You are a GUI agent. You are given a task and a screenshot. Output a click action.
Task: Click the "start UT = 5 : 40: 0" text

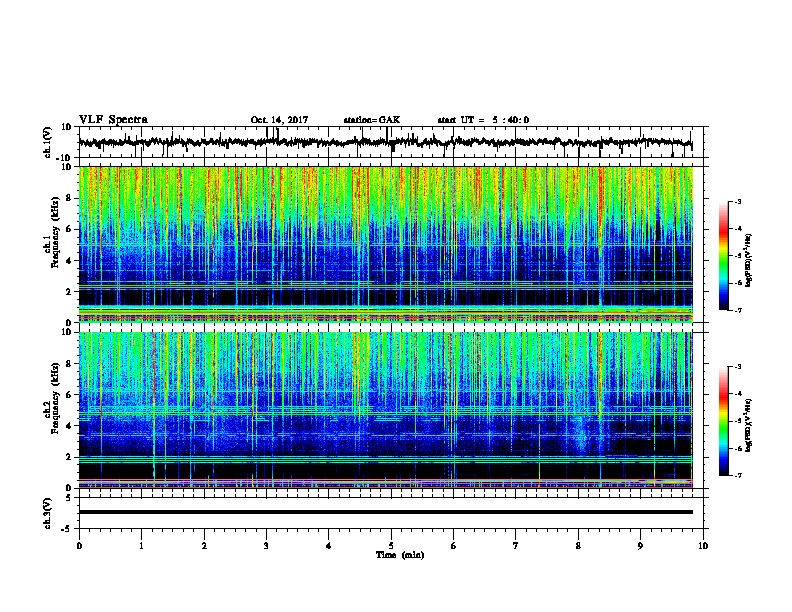(483, 120)
